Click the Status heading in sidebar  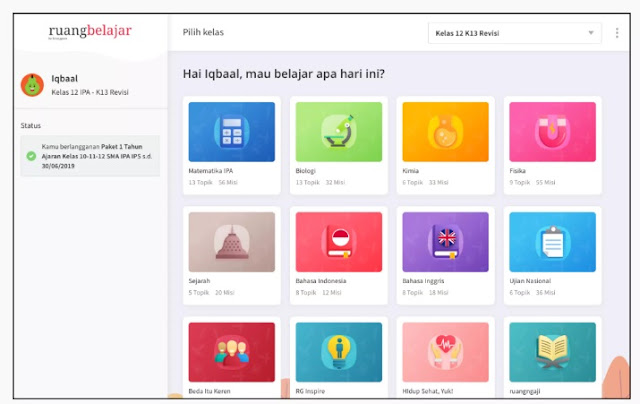click(x=31, y=125)
